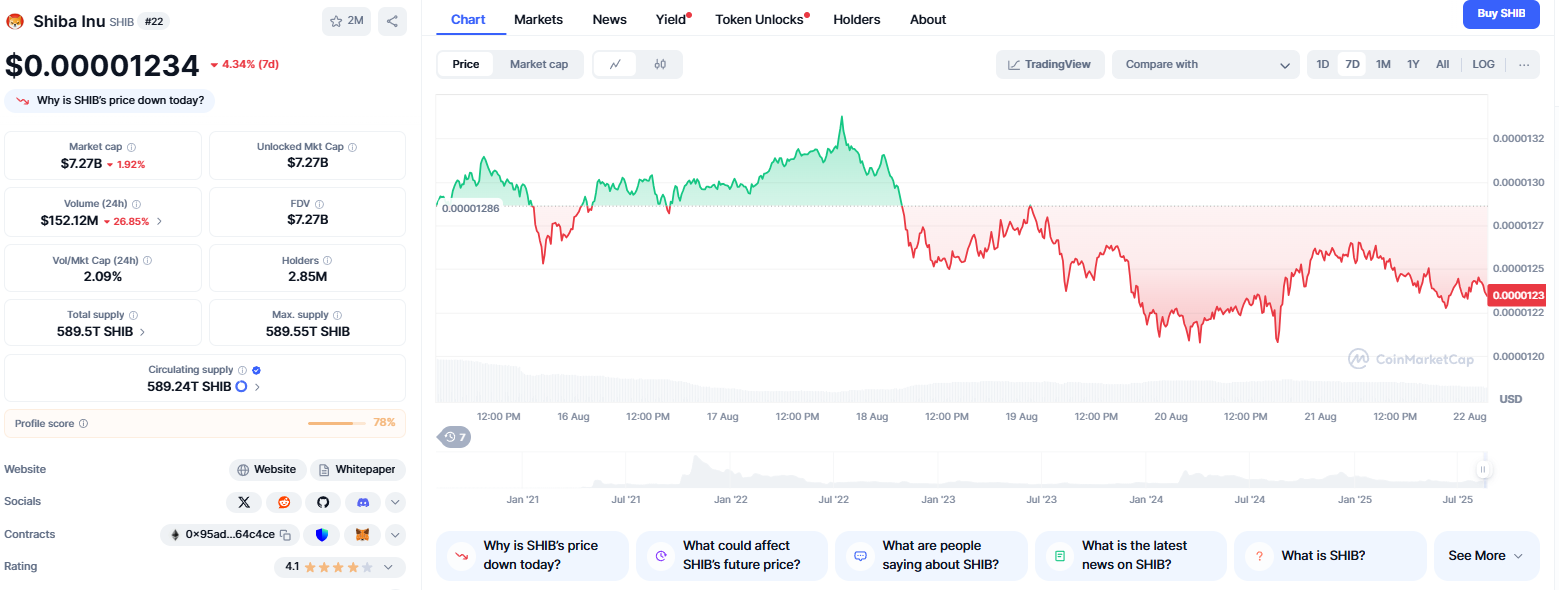Add Shiba Inu to watchlist via star
Viewport: 1559px width, 590px height.
coord(346,21)
